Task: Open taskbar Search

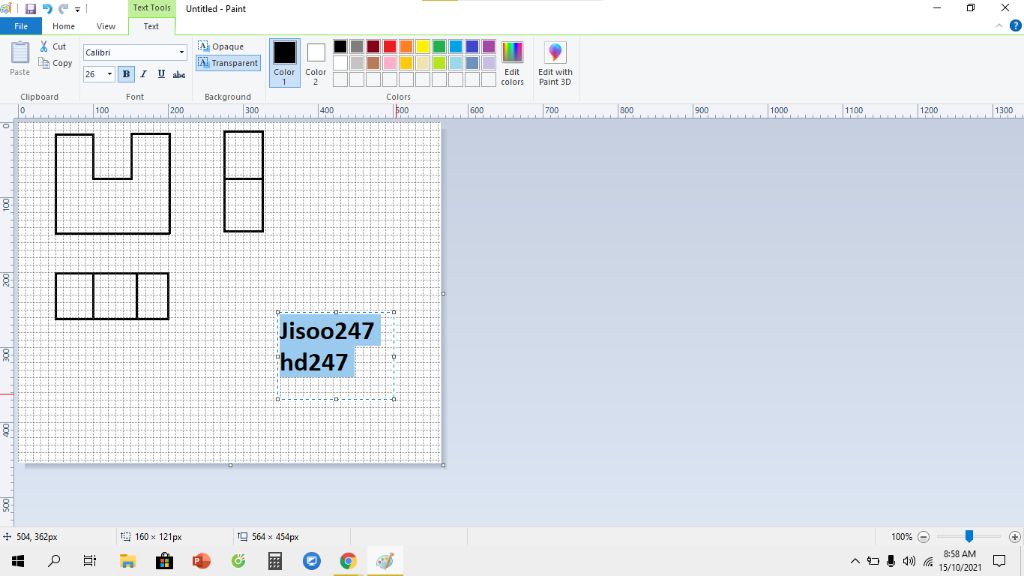Action: (x=54, y=561)
